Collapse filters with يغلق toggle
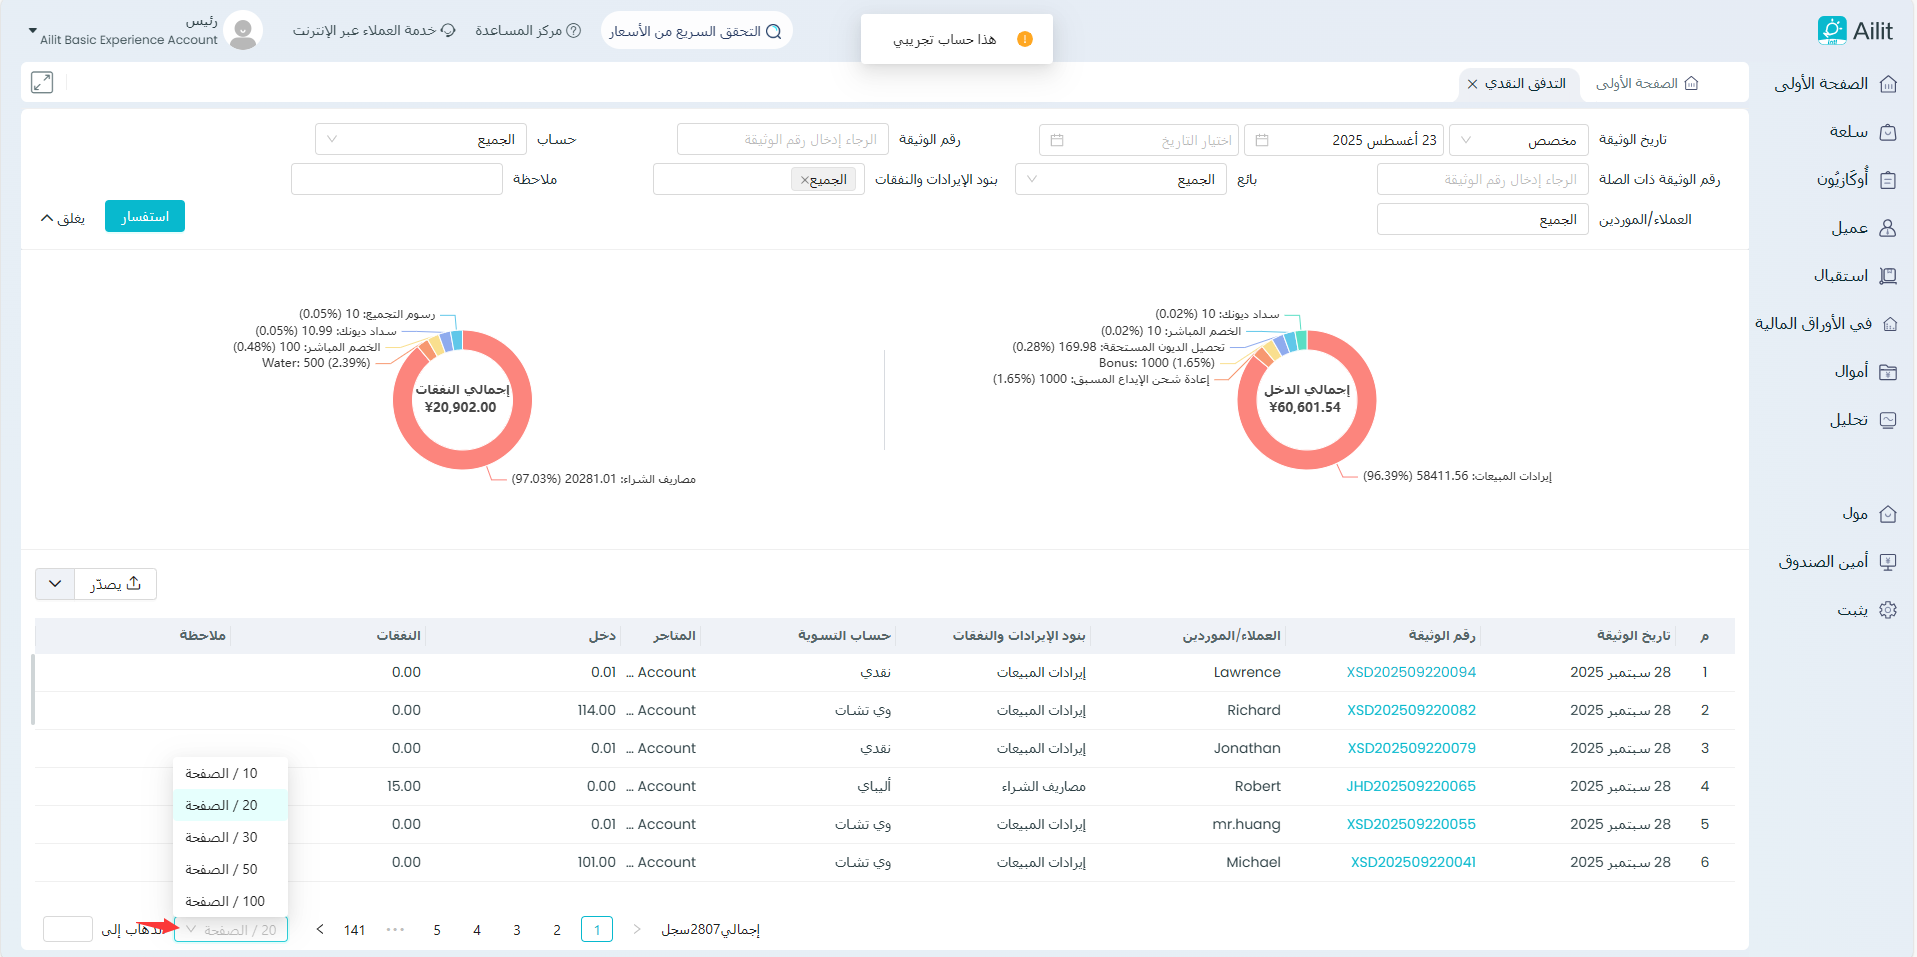 (x=62, y=218)
